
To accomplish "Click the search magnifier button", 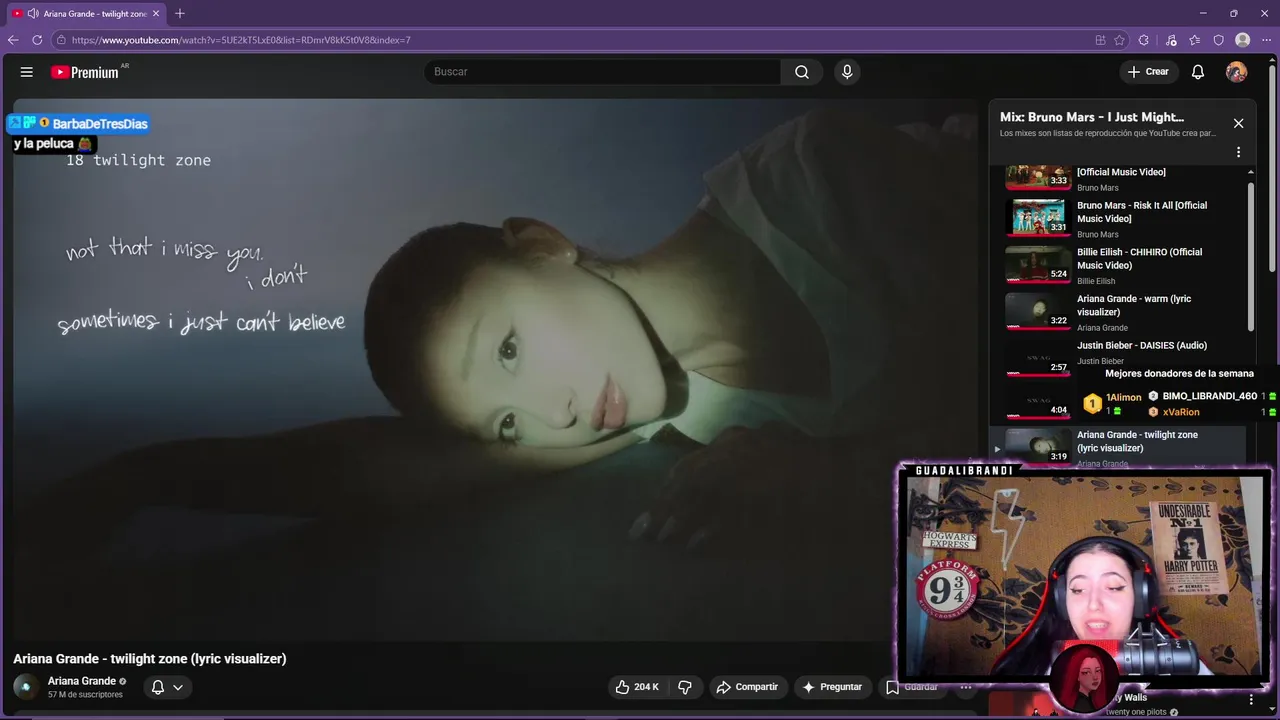I will click(802, 72).
